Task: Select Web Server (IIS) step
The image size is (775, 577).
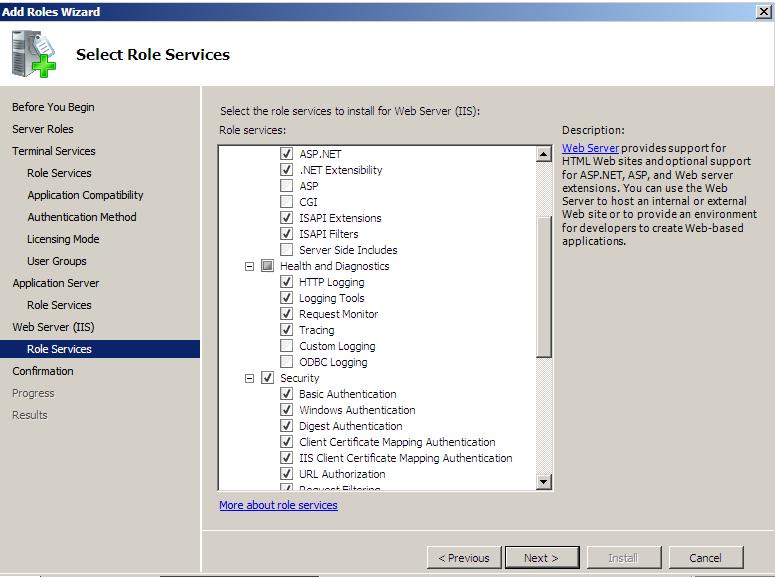Action: (x=53, y=327)
